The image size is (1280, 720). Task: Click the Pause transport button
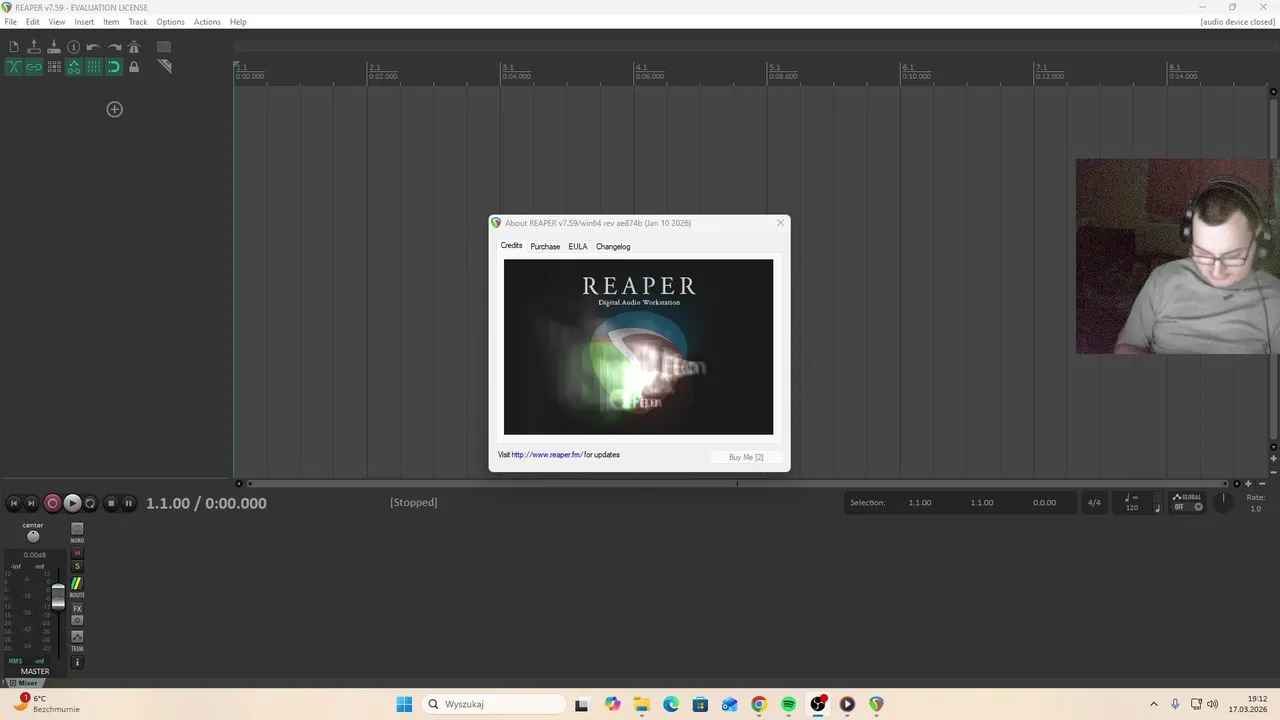[128, 504]
